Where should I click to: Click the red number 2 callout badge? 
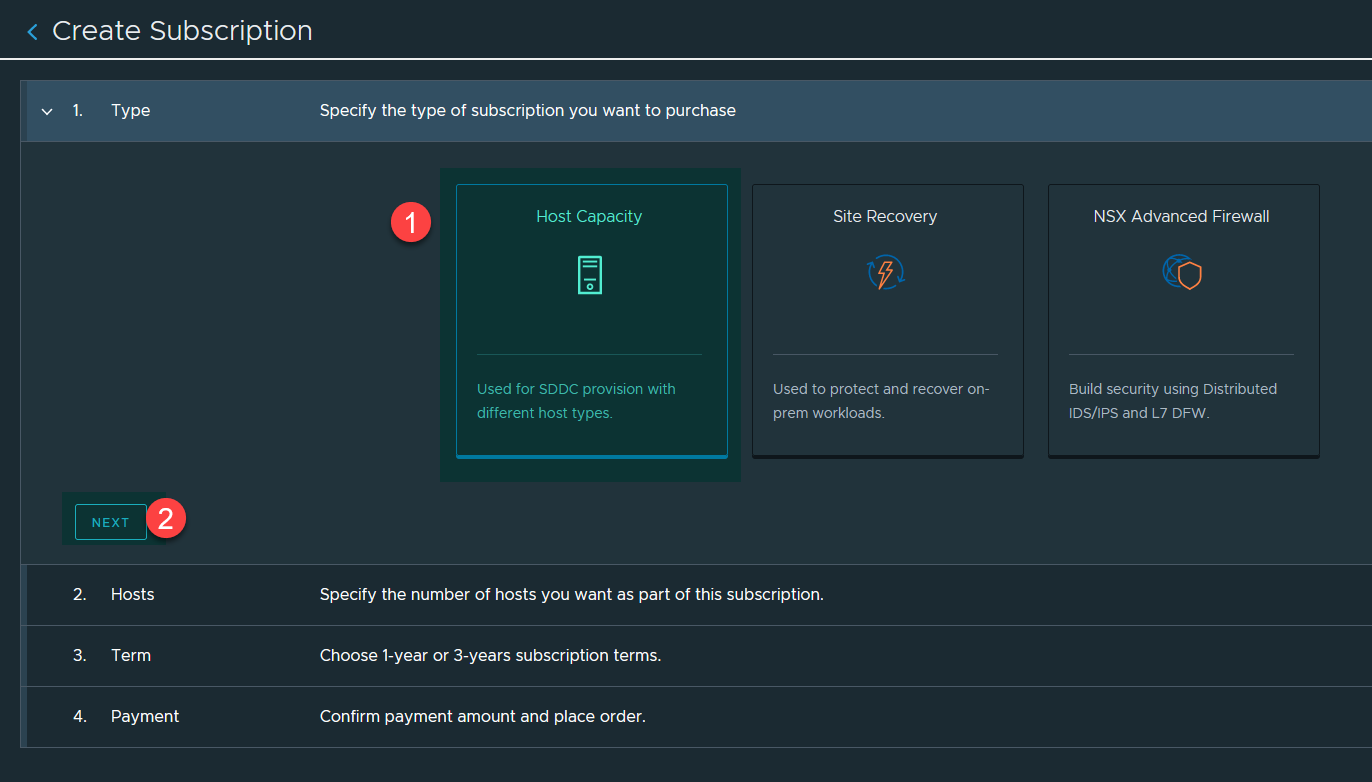[x=166, y=518]
